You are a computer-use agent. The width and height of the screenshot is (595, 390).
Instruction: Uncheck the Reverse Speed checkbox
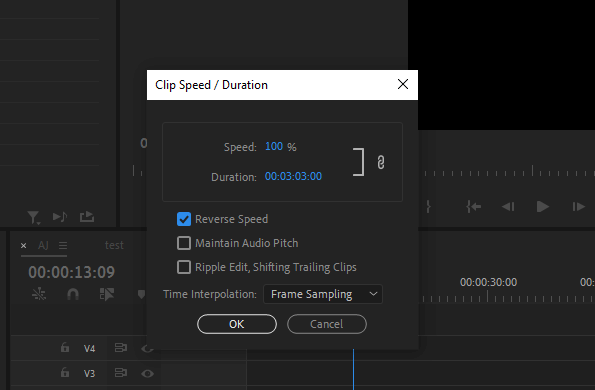click(x=184, y=219)
